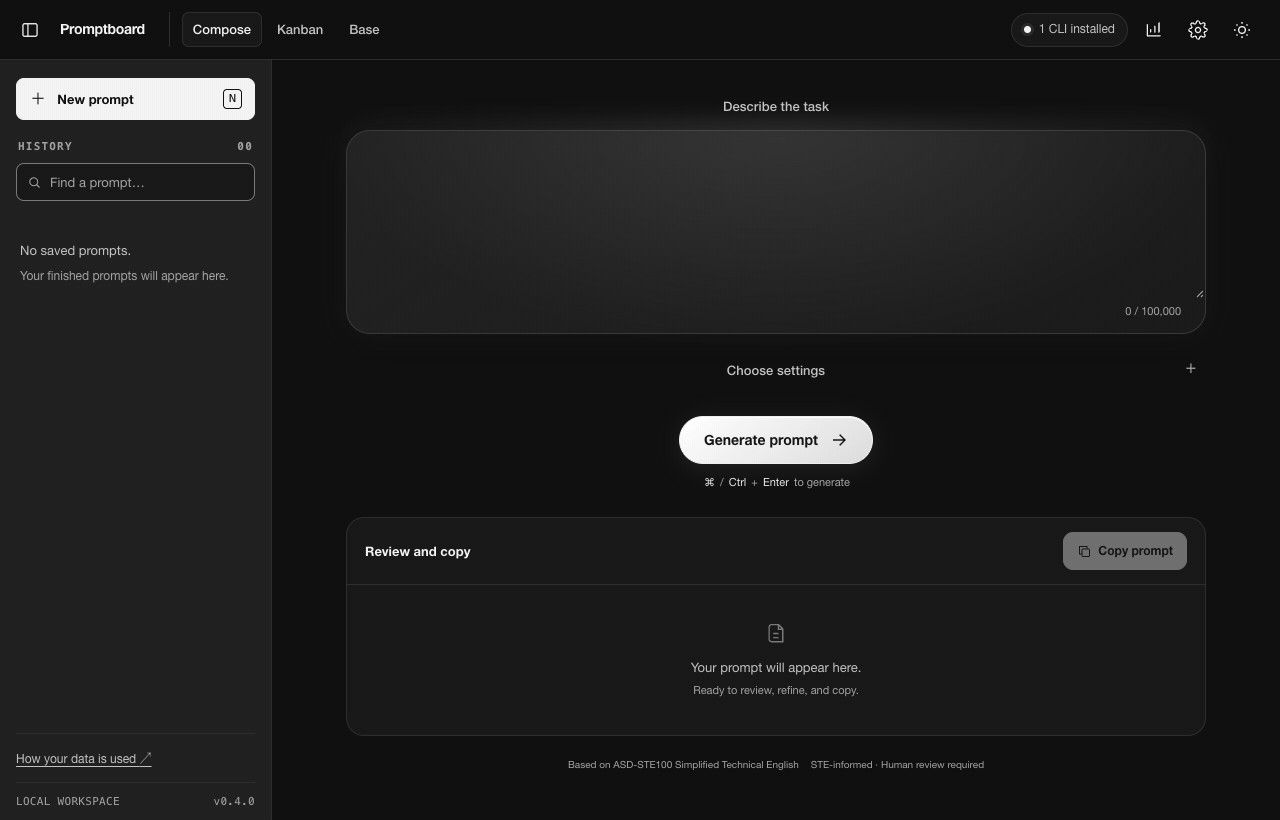The width and height of the screenshot is (1280, 820).
Task: Open the usage statistics chart icon
Action: [1154, 30]
